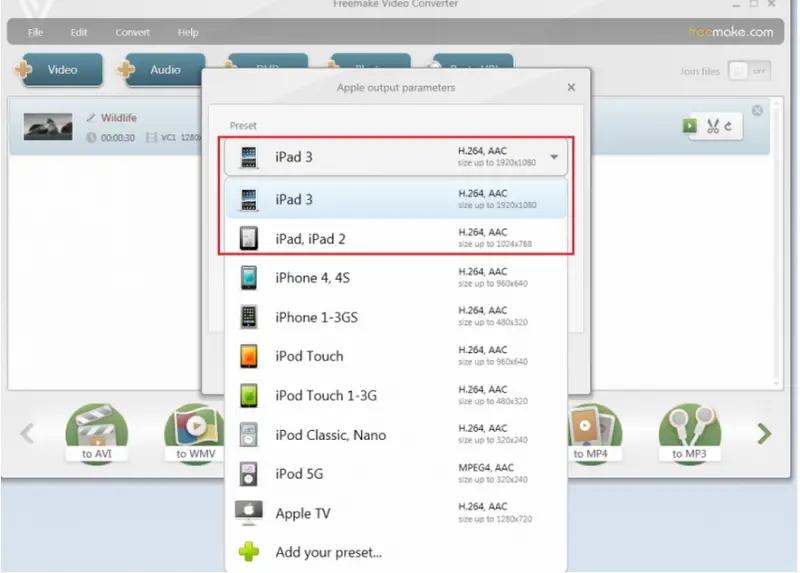Select the iPad, iPad 2 preset
800x573 pixels.
click(396, 238)
